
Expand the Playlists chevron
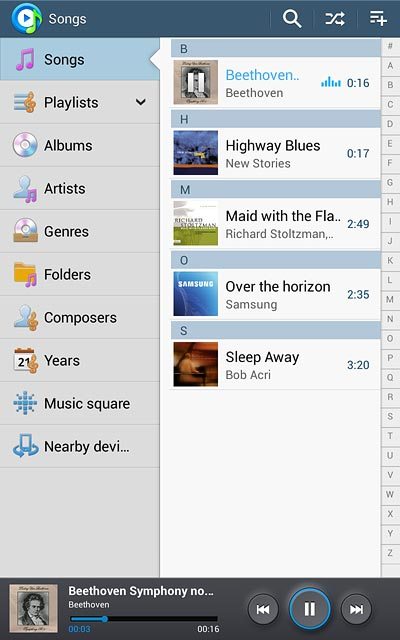coord(141,102)
